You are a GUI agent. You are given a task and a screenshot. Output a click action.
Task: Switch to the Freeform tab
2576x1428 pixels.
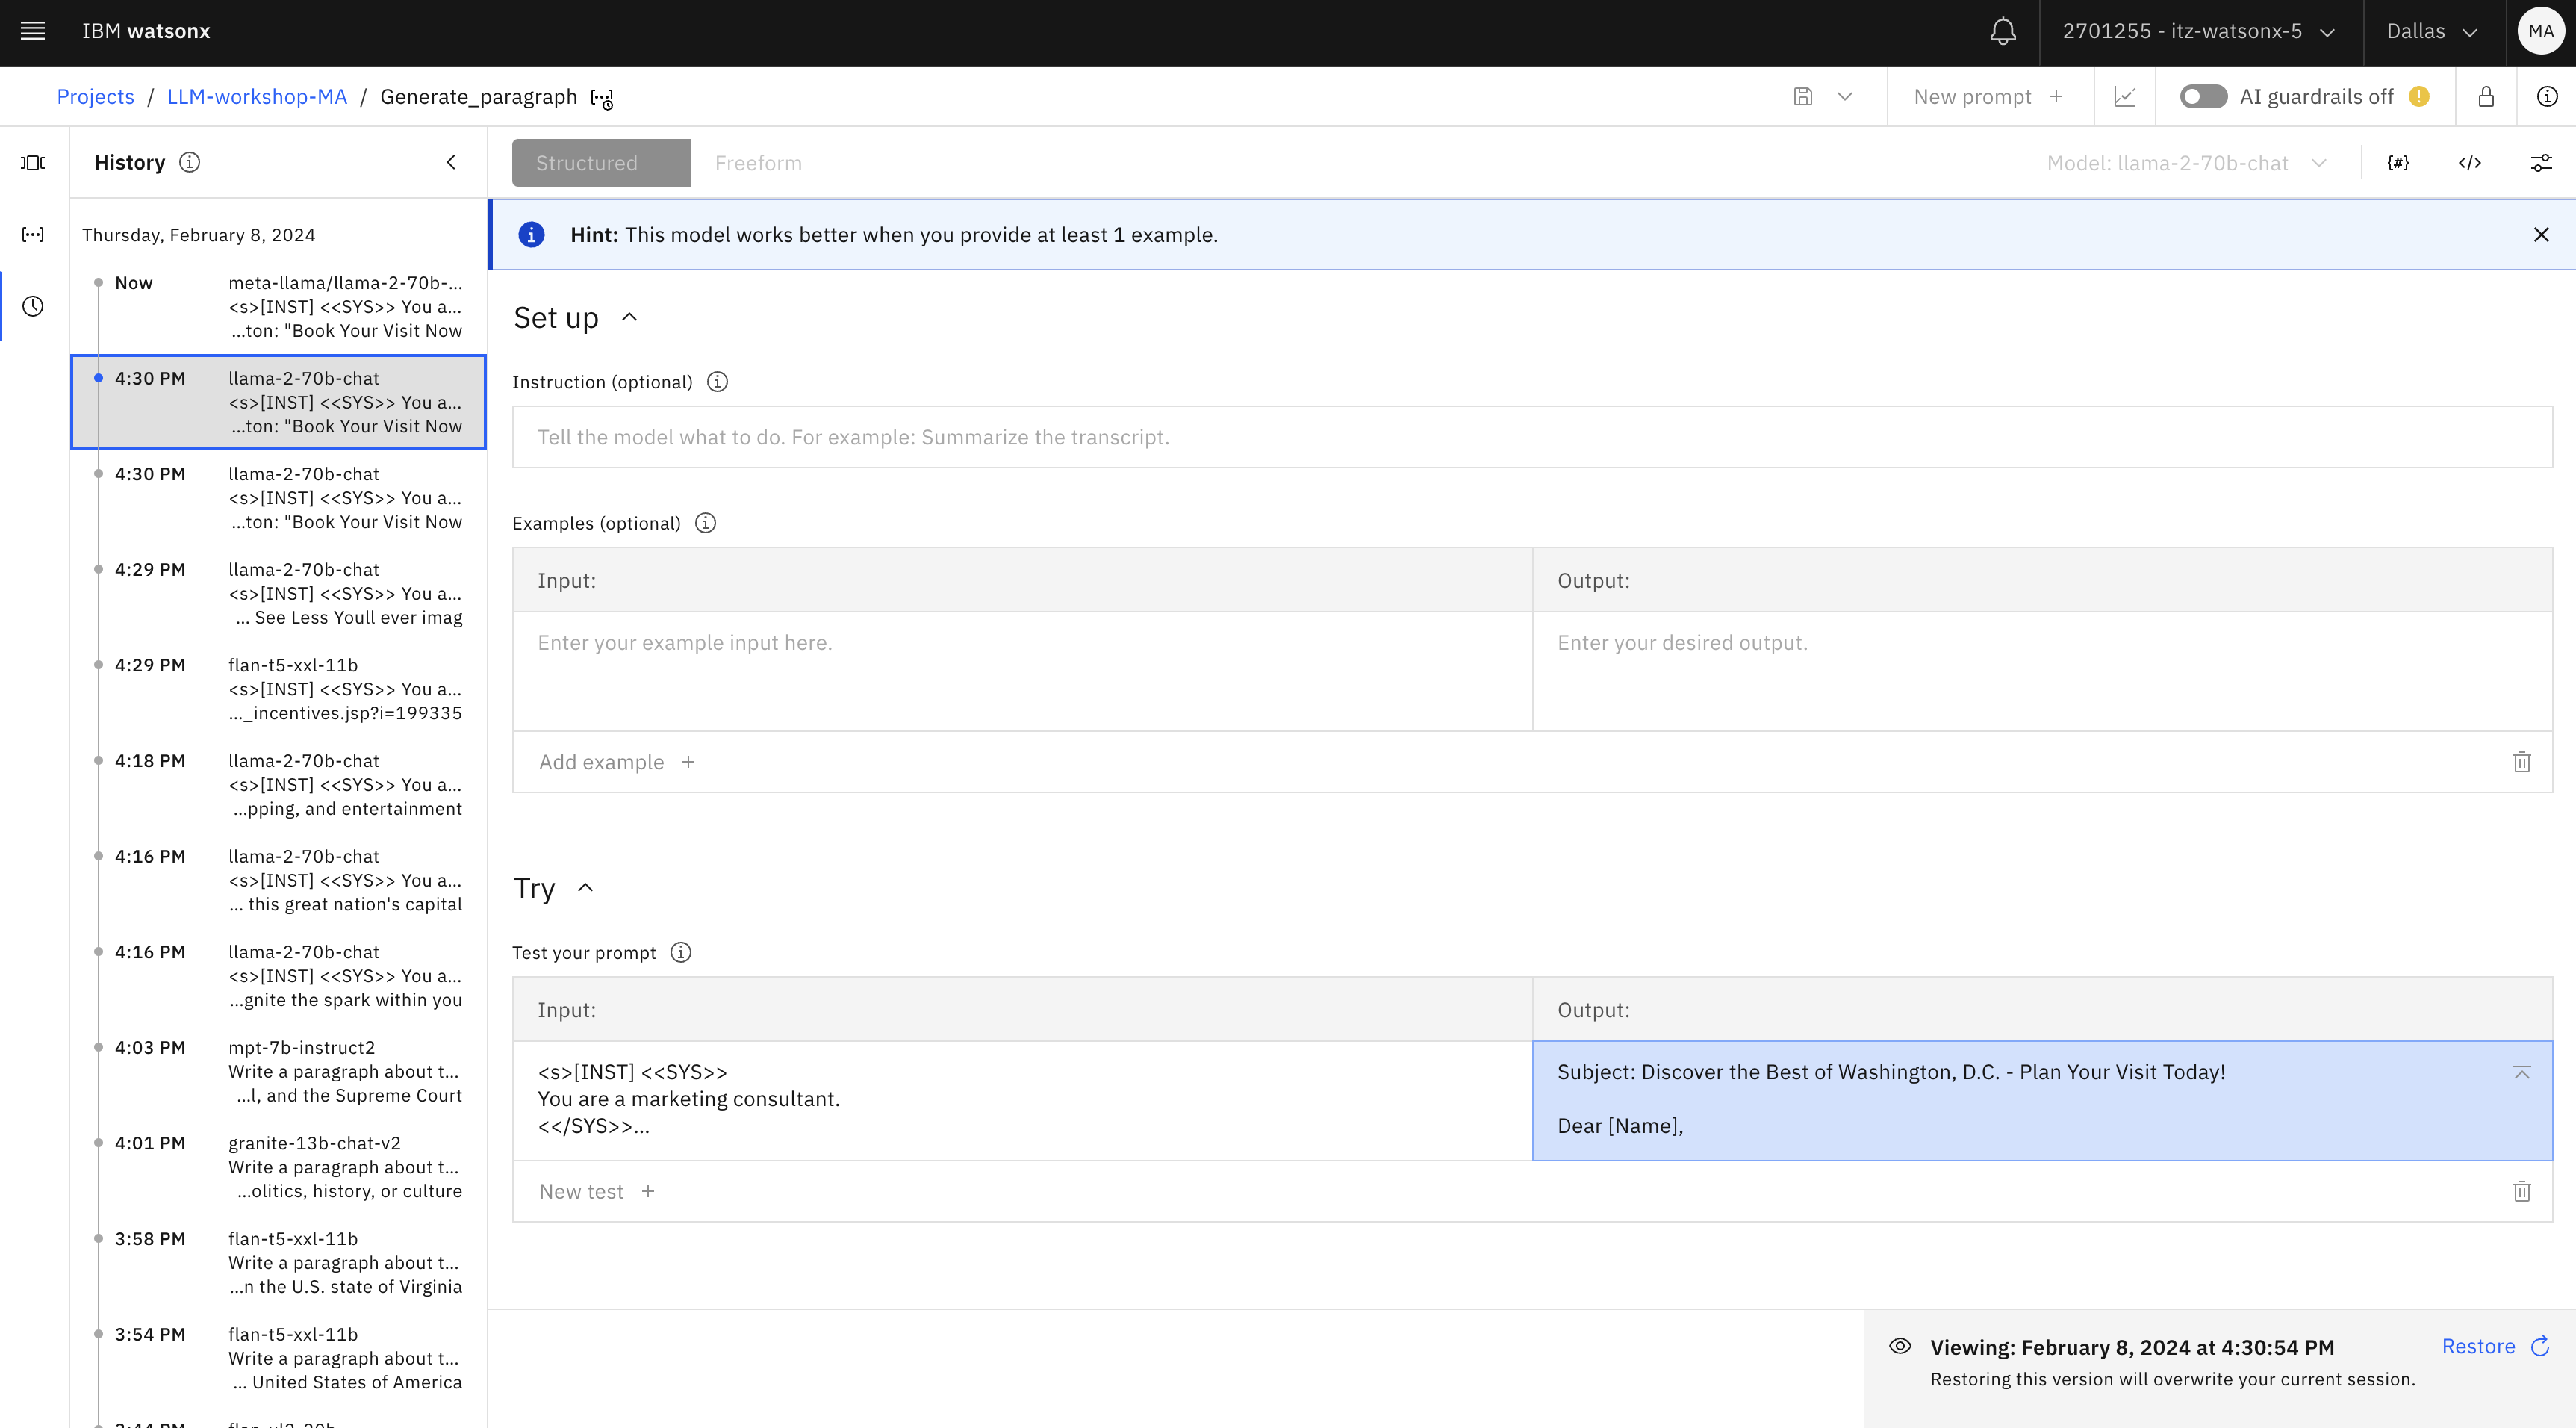click(758, 163)
